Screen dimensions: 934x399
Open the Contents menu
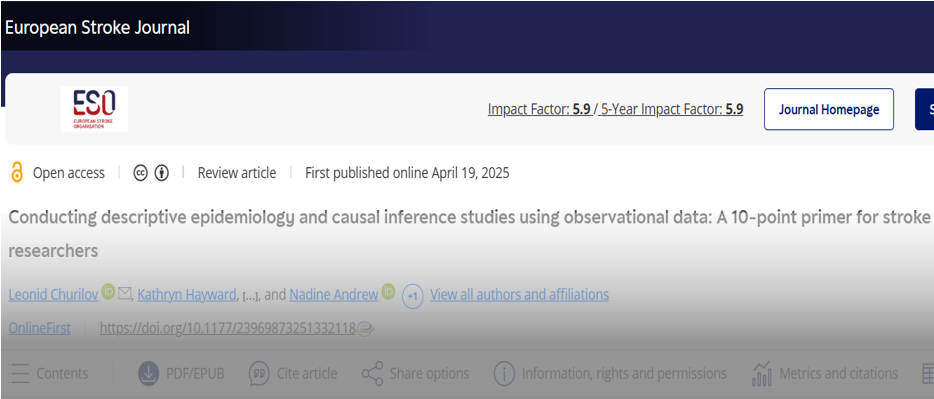49,374
